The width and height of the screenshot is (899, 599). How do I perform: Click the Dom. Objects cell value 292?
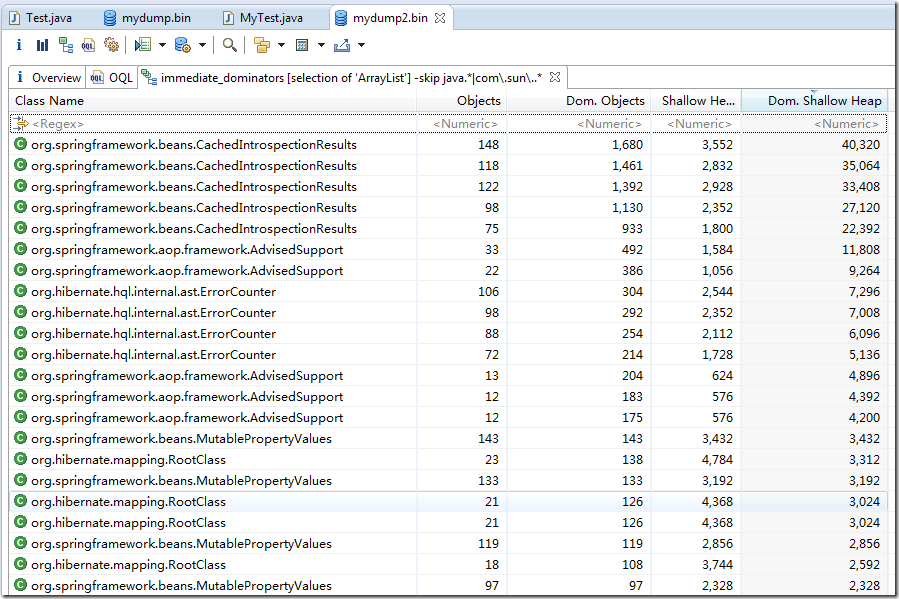click(x=632, y=312)
